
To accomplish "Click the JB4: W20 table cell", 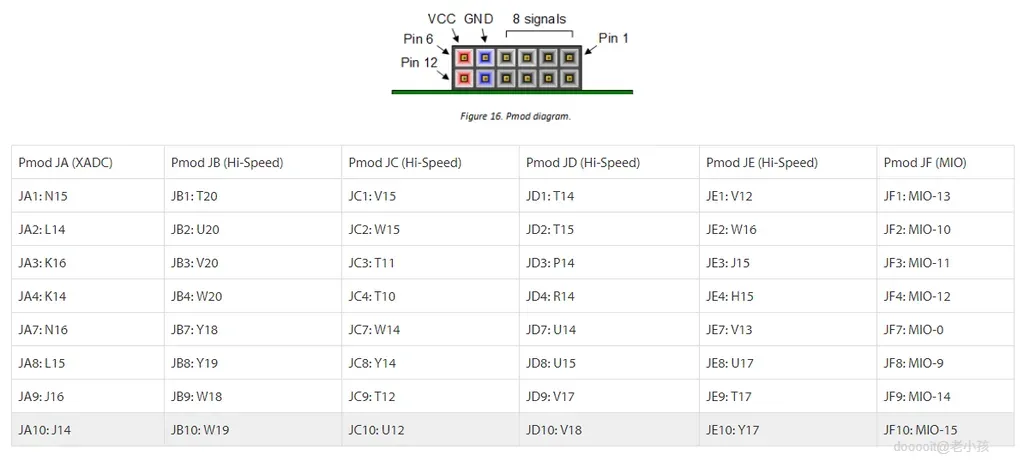I will tap(253, 296).
